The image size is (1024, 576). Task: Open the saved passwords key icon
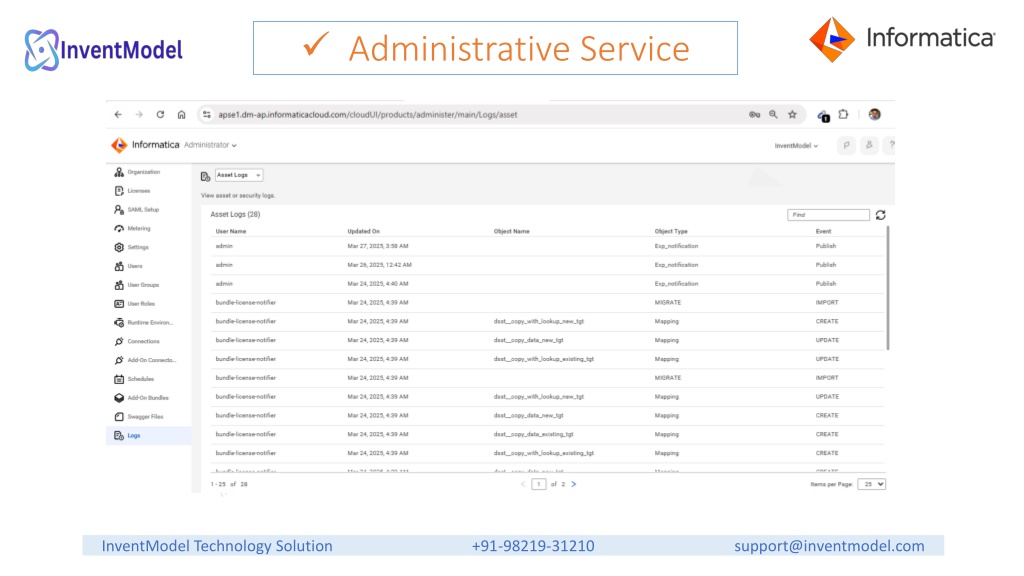[754, 114]
